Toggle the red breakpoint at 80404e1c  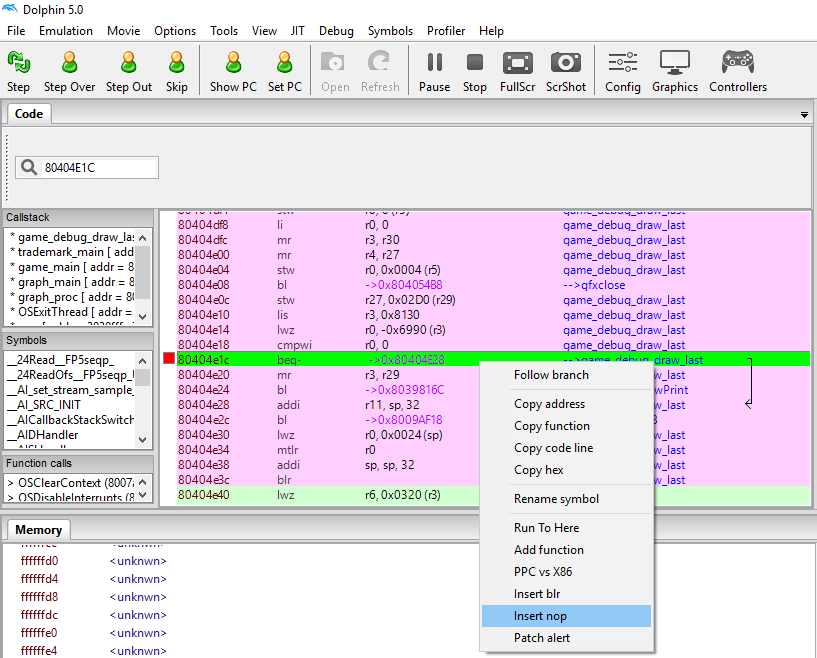168,360
